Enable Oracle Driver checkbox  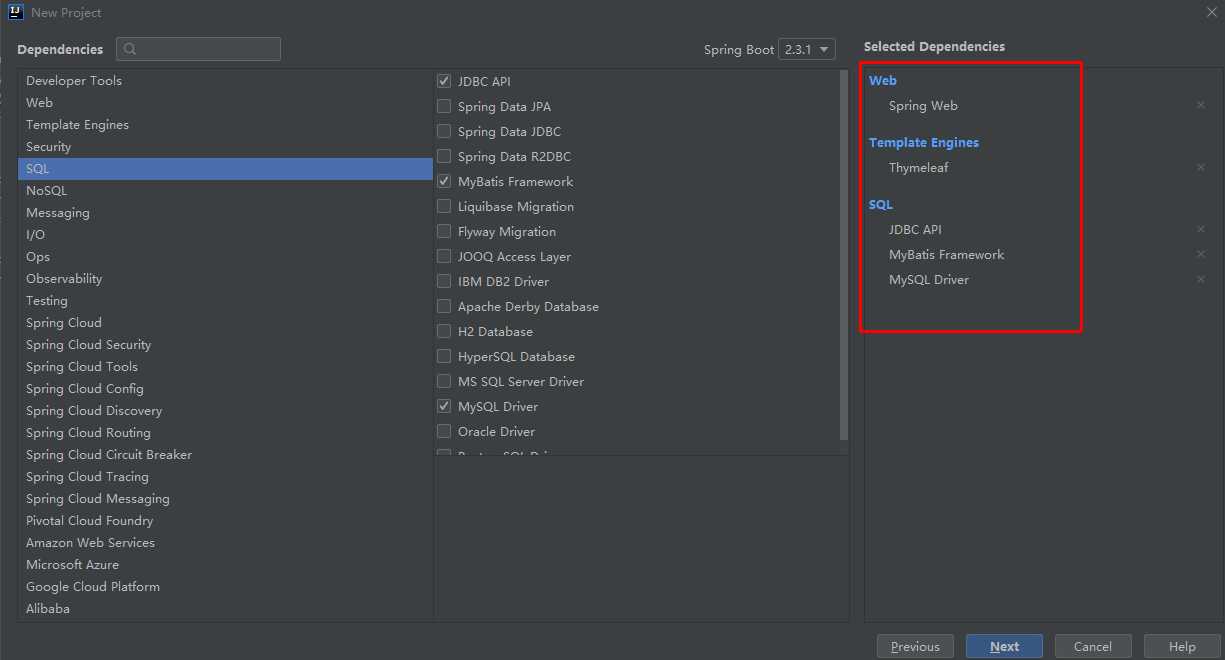click(x=444, y=431)
